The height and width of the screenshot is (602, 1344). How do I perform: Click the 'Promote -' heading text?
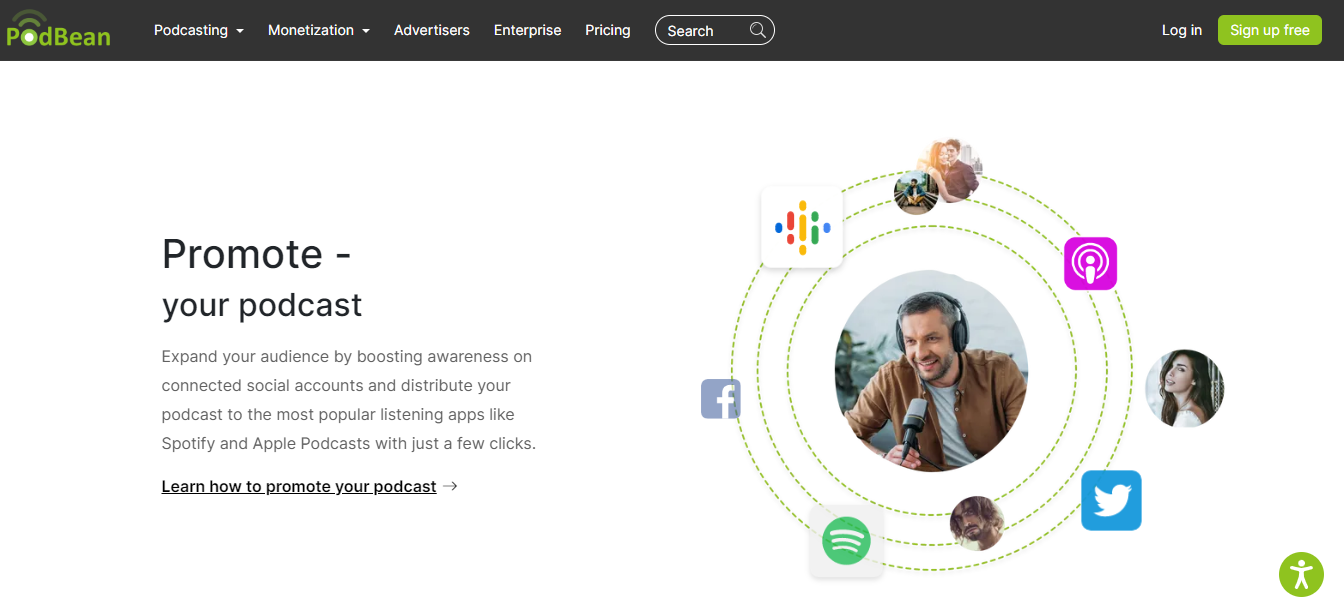(x=256, y=254)
